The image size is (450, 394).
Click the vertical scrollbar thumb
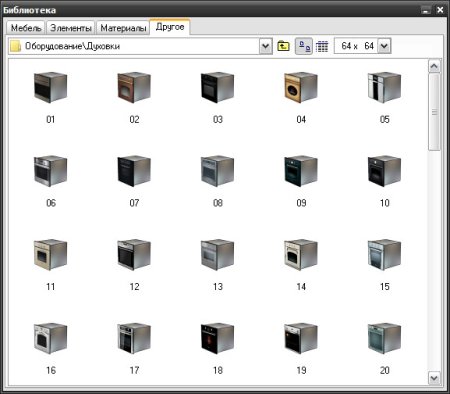(x=434, y=112)
